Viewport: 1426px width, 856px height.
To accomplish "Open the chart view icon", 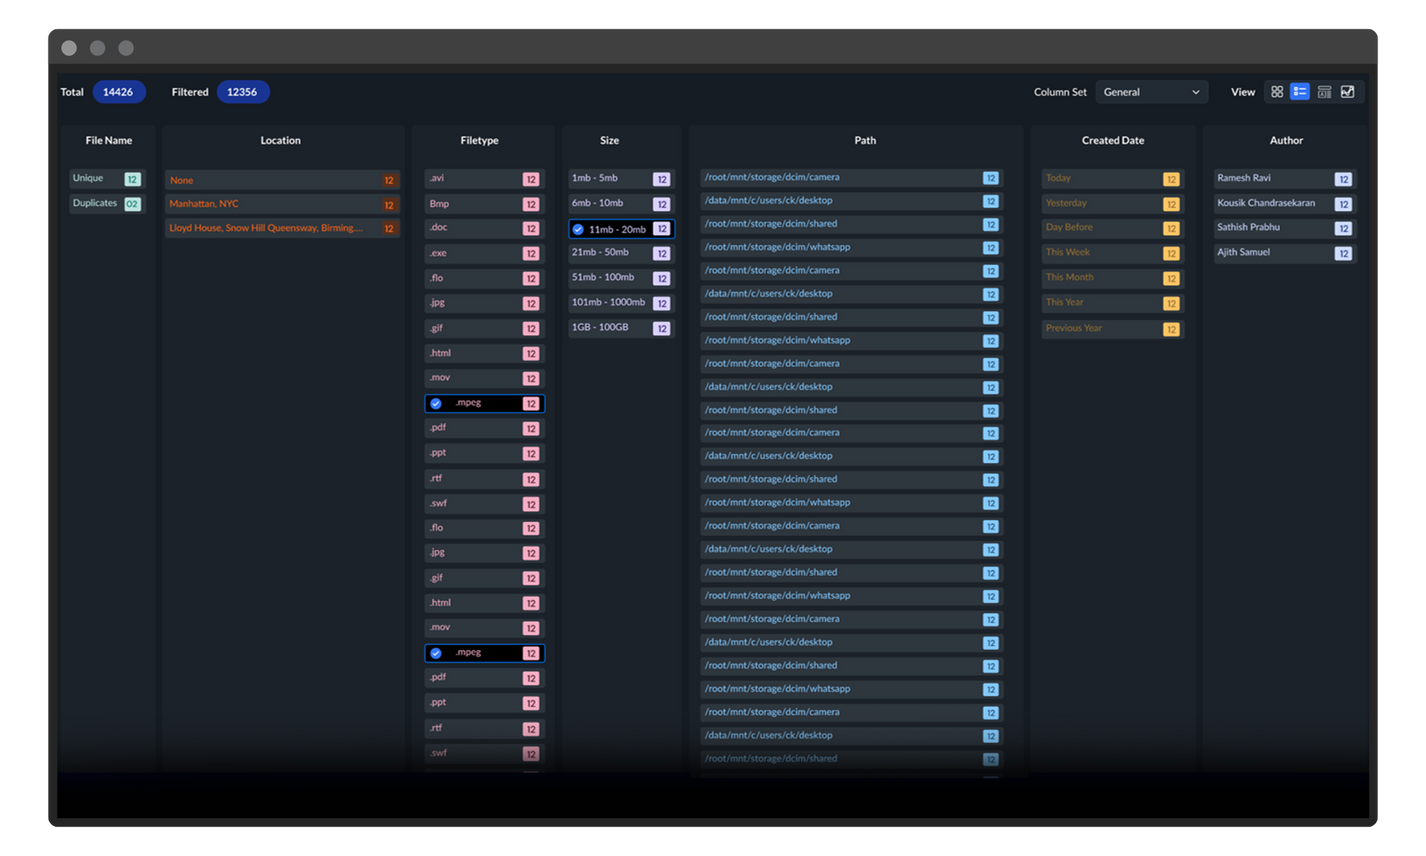I will 1348,92.
